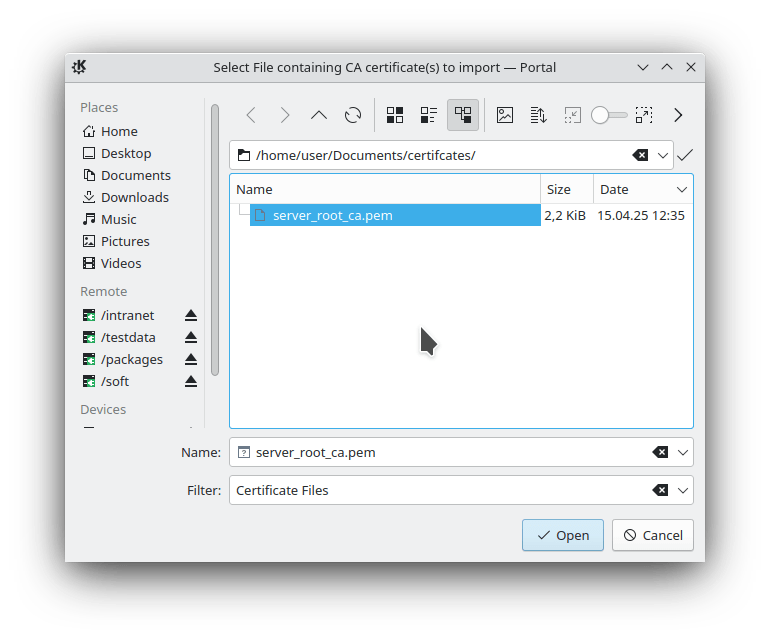This screenshot has height=639, width=770.
Task: Open Documents in Places sidebar
Action: pyautogui.click(x=135, y=175)
